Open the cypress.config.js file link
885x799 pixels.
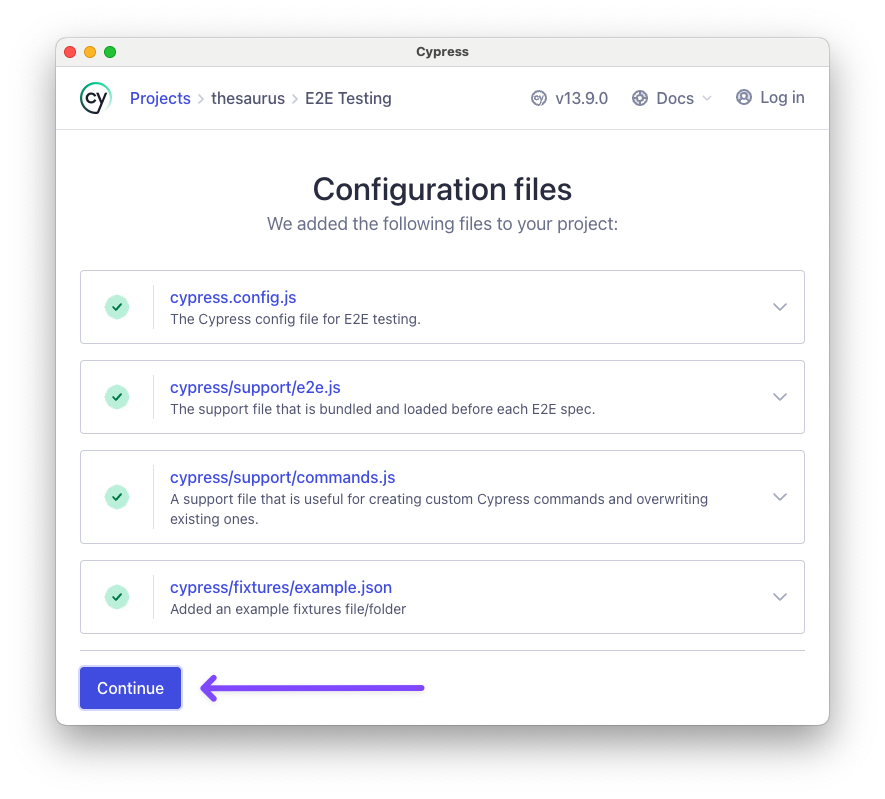click(x=233, y=297)
